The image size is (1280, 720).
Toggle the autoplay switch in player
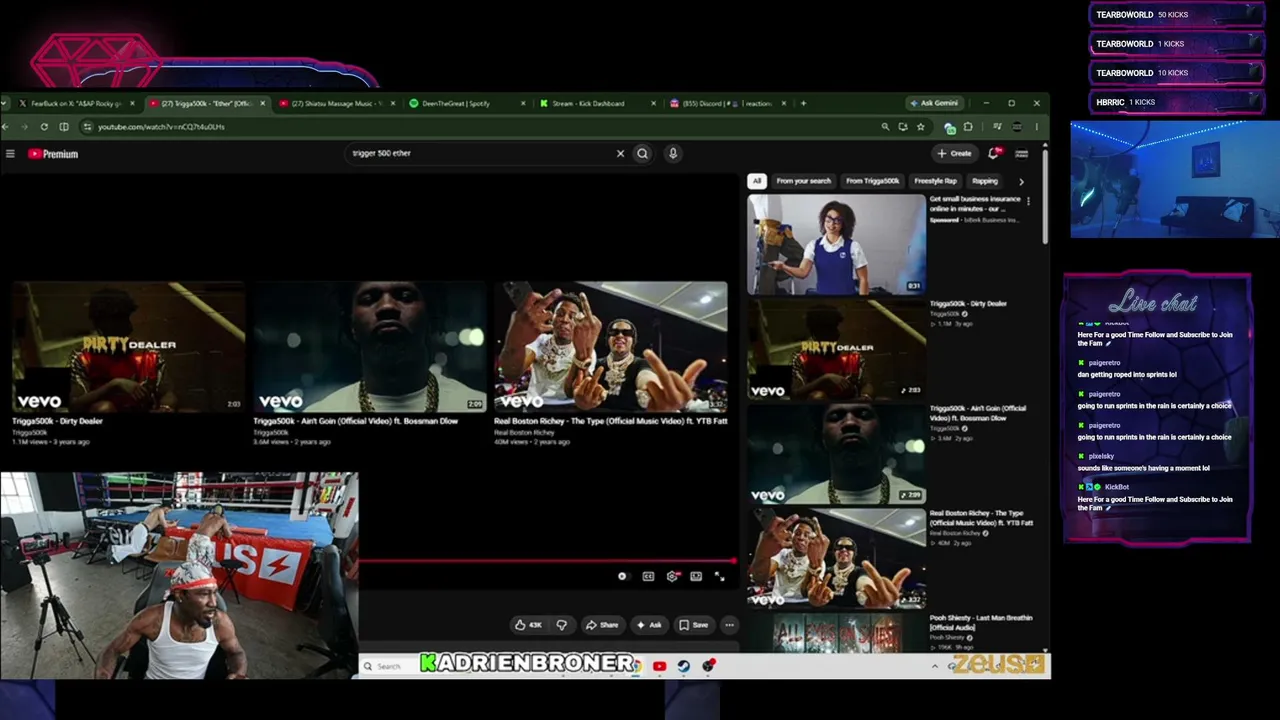click(622, 577)
